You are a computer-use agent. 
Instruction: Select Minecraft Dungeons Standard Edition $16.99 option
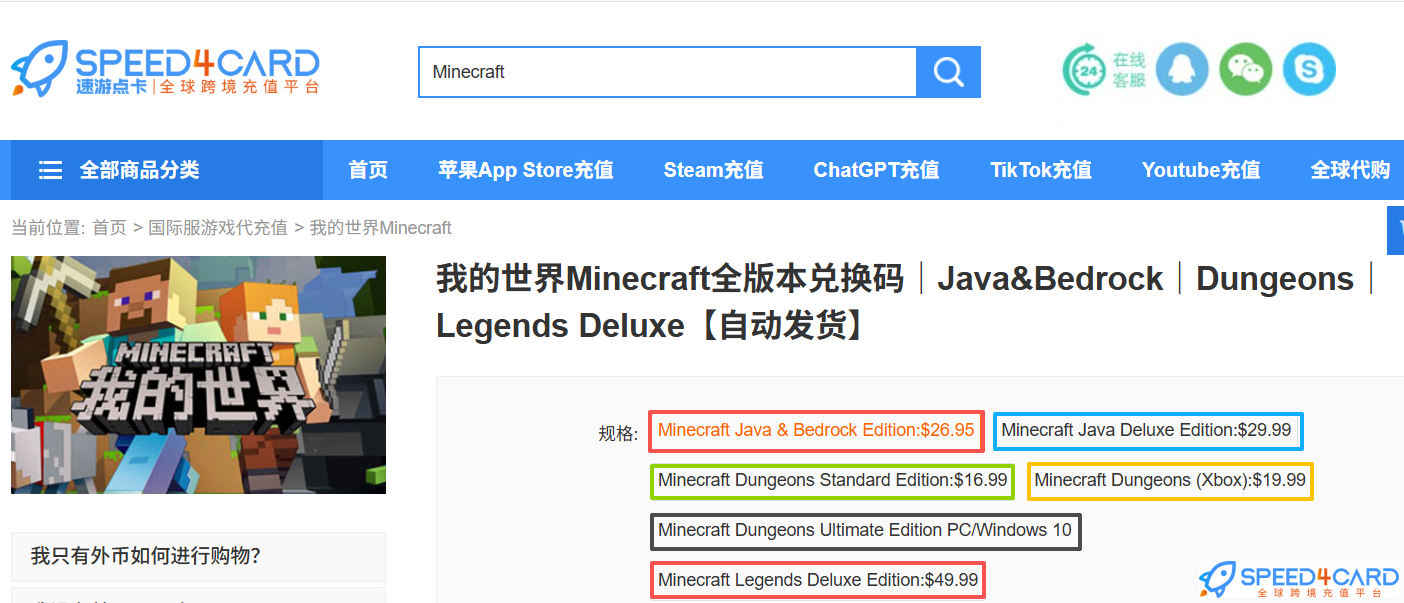[x=832, y=481]
